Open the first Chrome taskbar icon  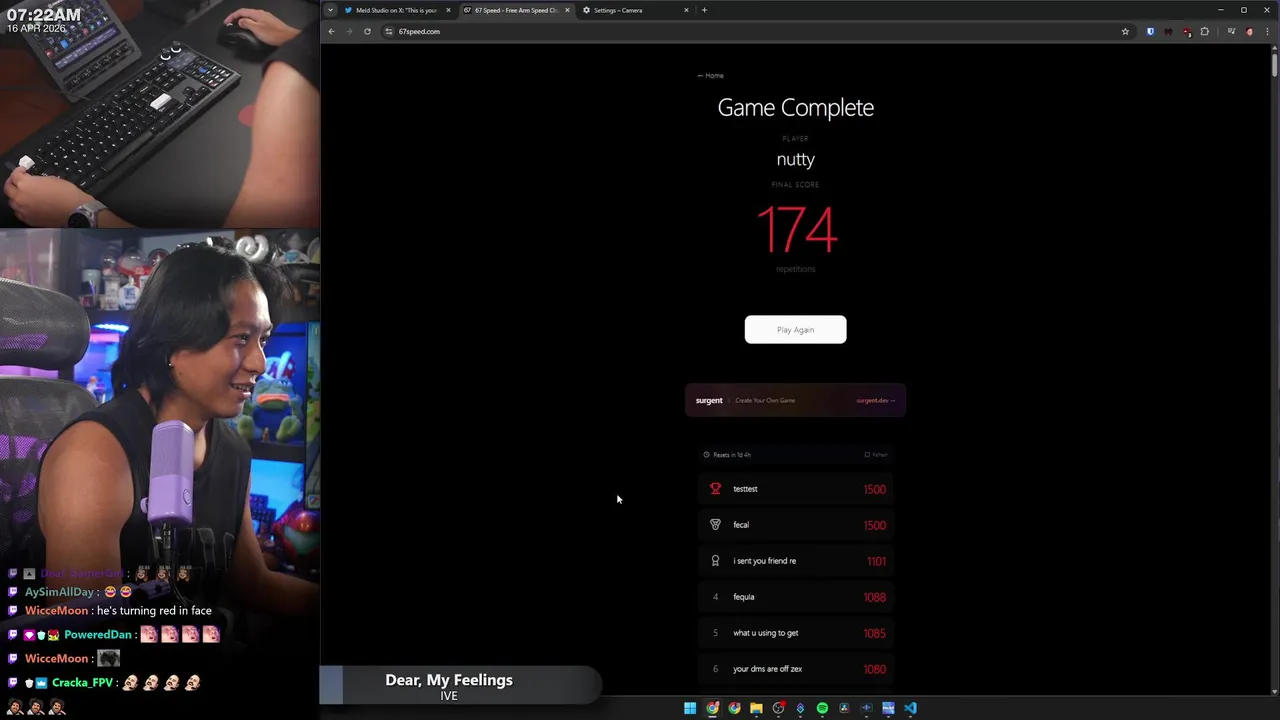(x=712, y=708)
